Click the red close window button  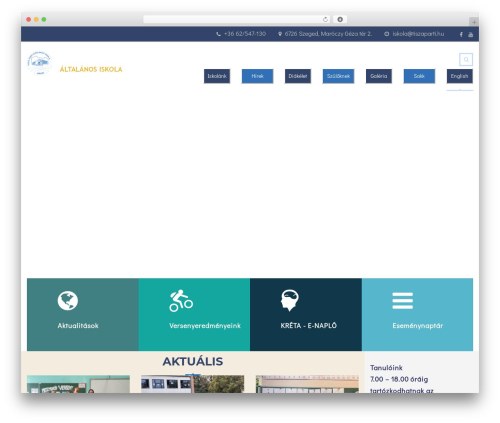point(29,20)
